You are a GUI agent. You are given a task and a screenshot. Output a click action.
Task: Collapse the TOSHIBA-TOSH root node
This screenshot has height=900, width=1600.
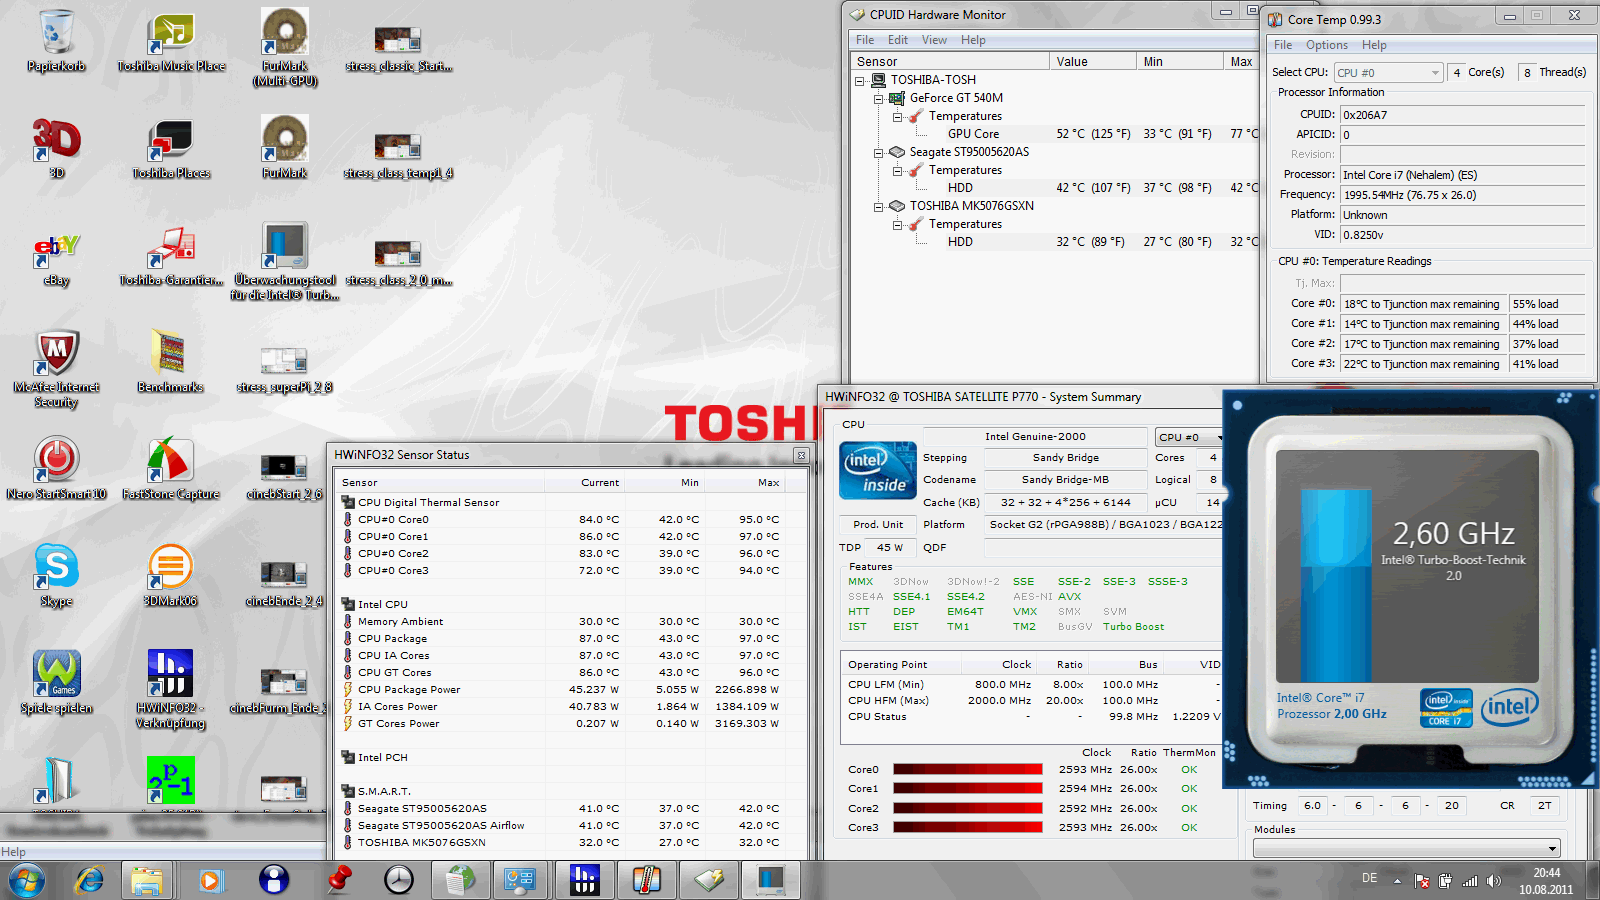click(860, 80)
